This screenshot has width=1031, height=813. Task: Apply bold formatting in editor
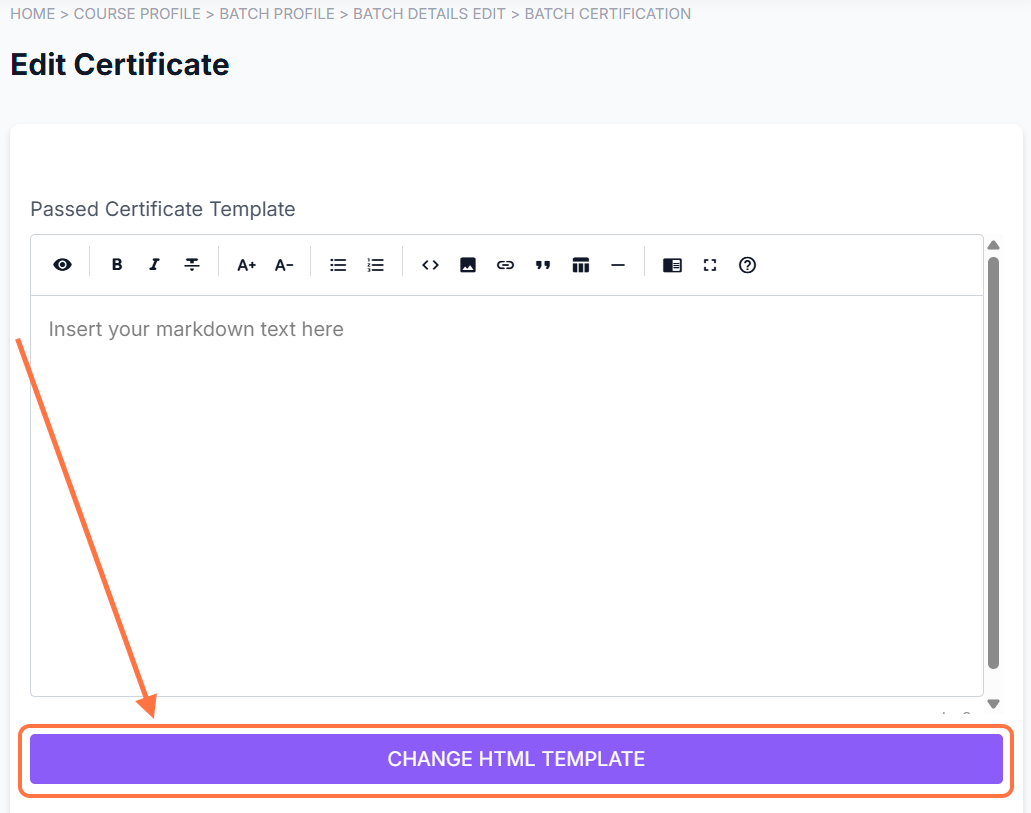[117, 265]
